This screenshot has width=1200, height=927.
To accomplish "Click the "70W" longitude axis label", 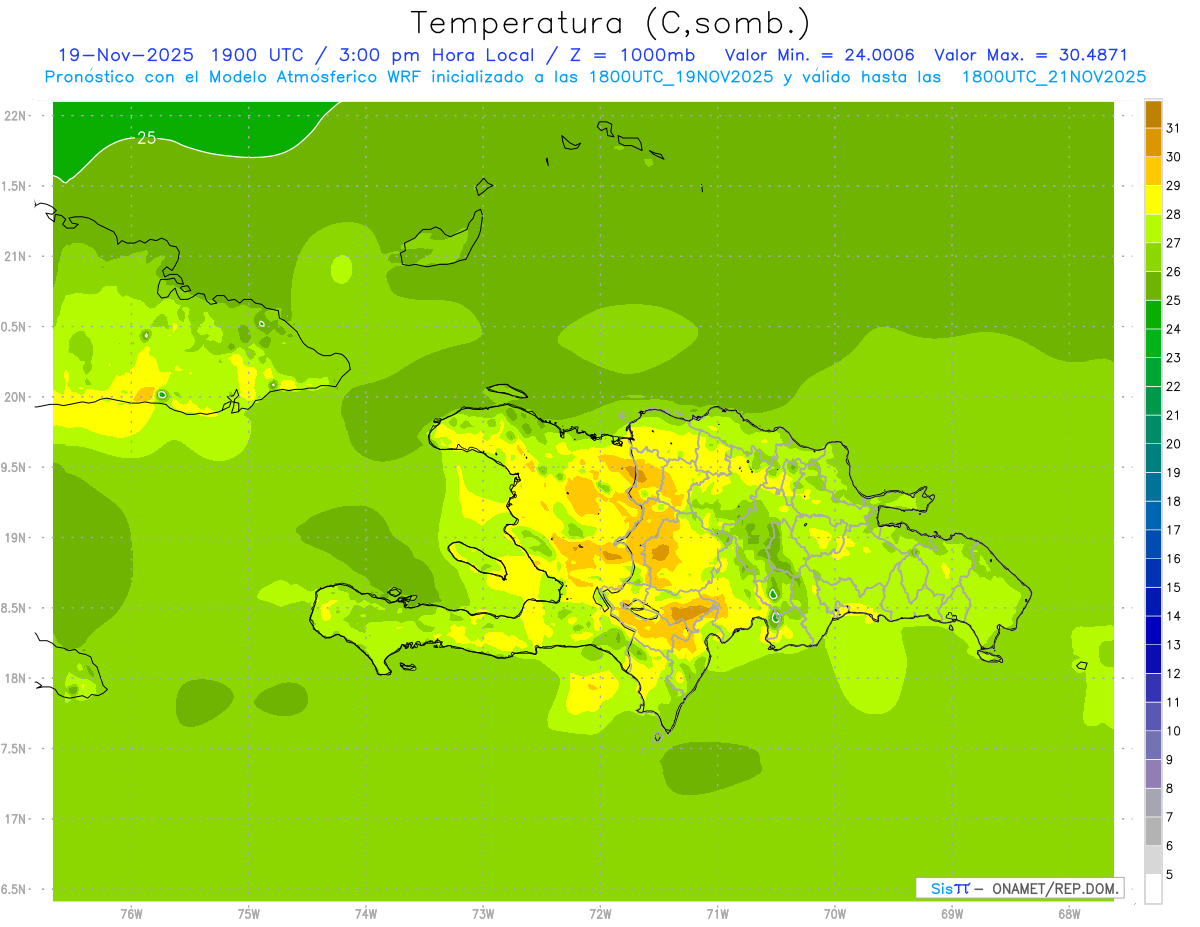I will click(835, 914).
